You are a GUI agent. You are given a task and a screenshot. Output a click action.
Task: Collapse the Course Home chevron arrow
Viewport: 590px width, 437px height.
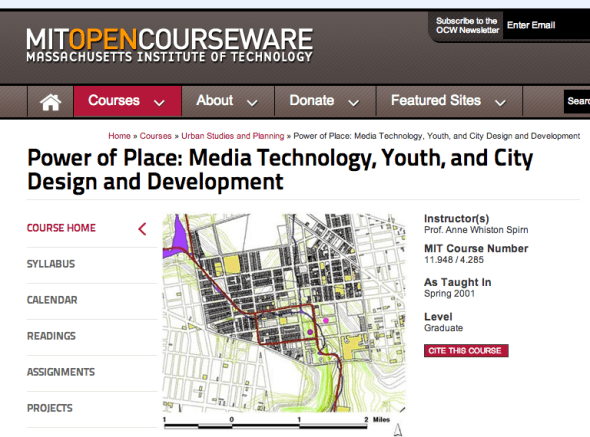point(142,229)
